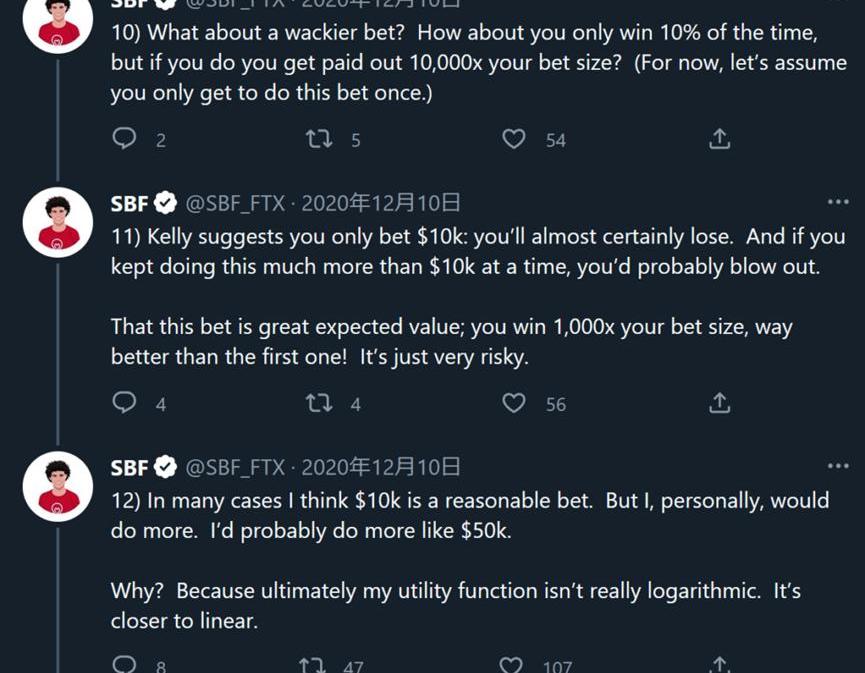Open SBF profile name on tweet 11
865x673 pixels.
130,203
